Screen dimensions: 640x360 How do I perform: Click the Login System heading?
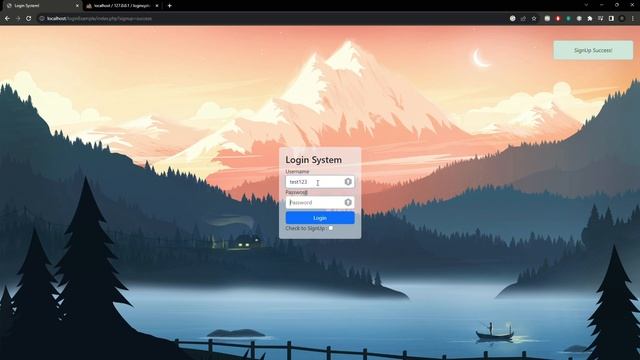coord(313,160)
